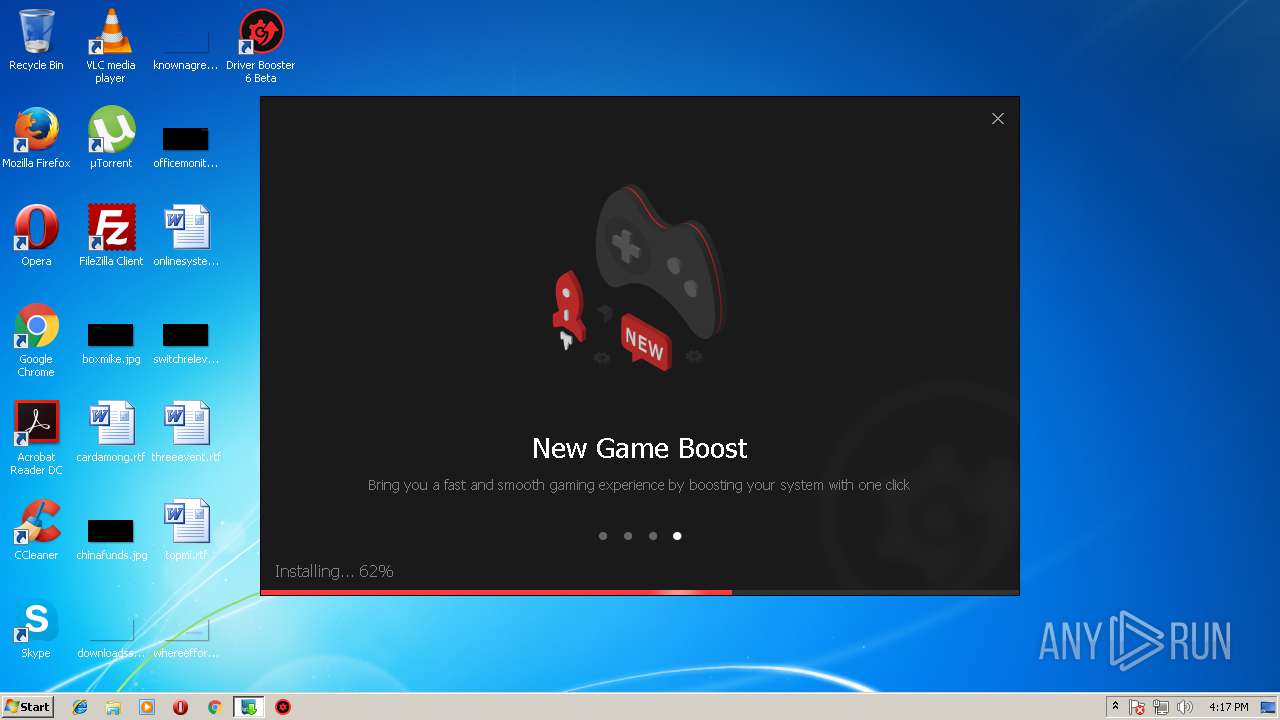Open the 4:17 PM clock
This screenshot has height=720, width=1280.
(1229, 707)
